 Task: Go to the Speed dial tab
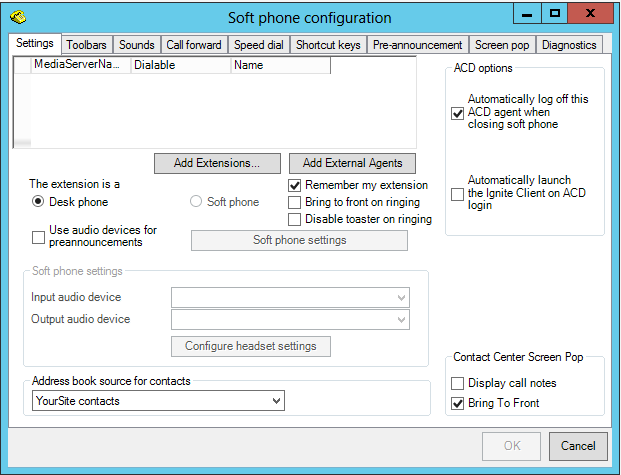(259, 45)
